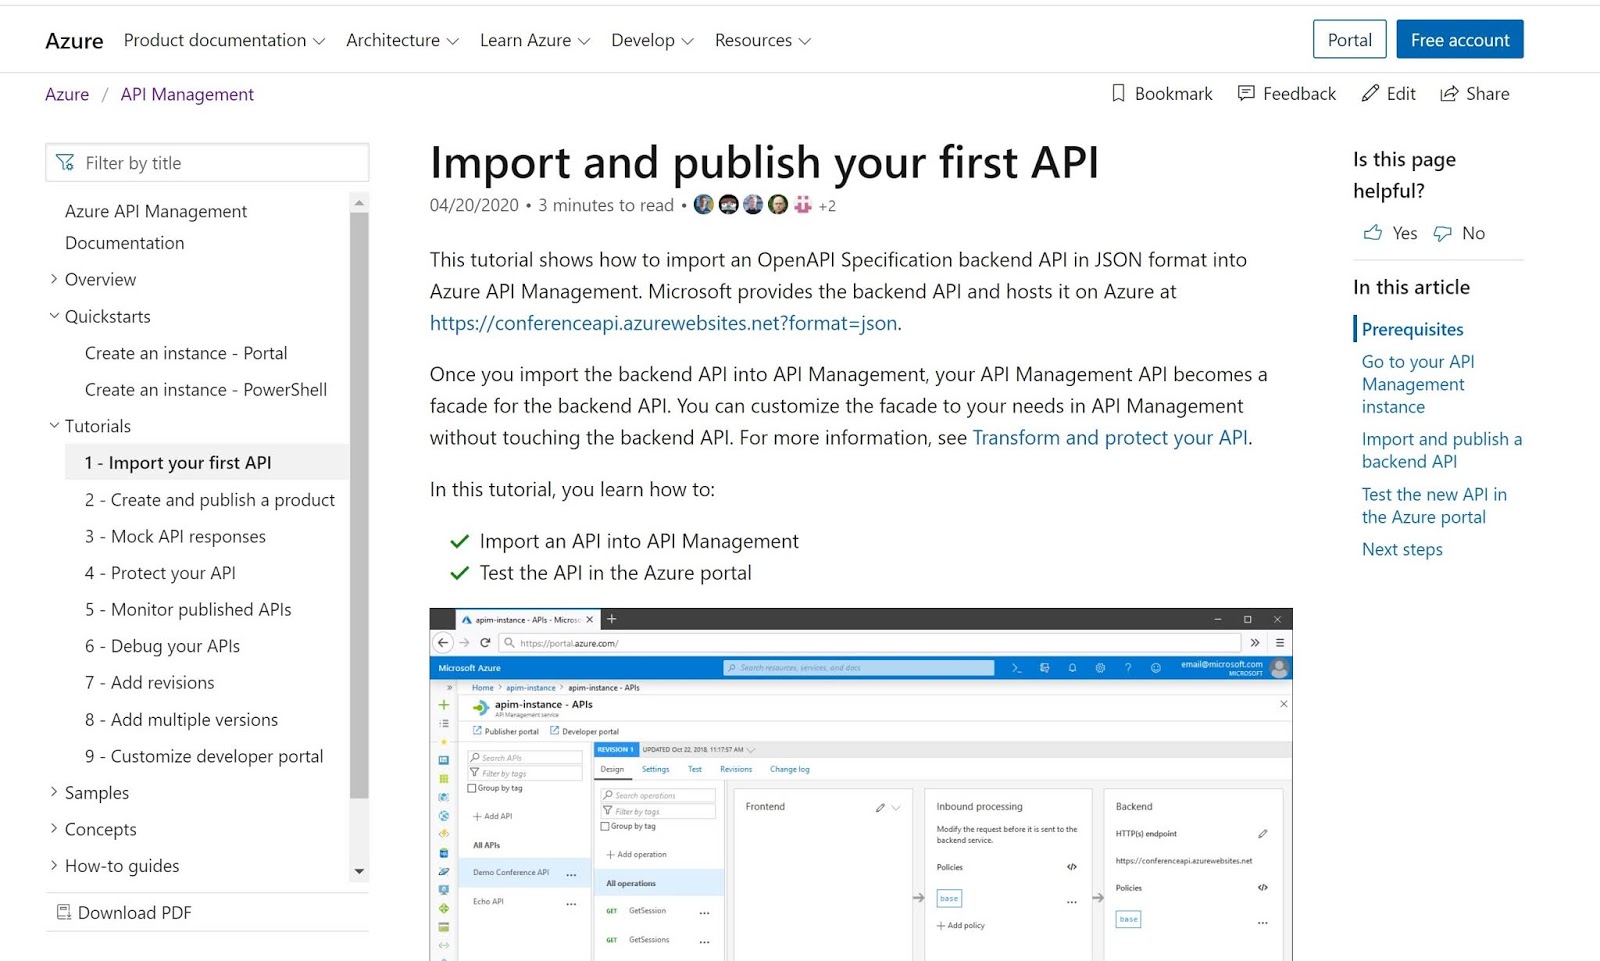Open the Feedback icon

coord(1246,93)
